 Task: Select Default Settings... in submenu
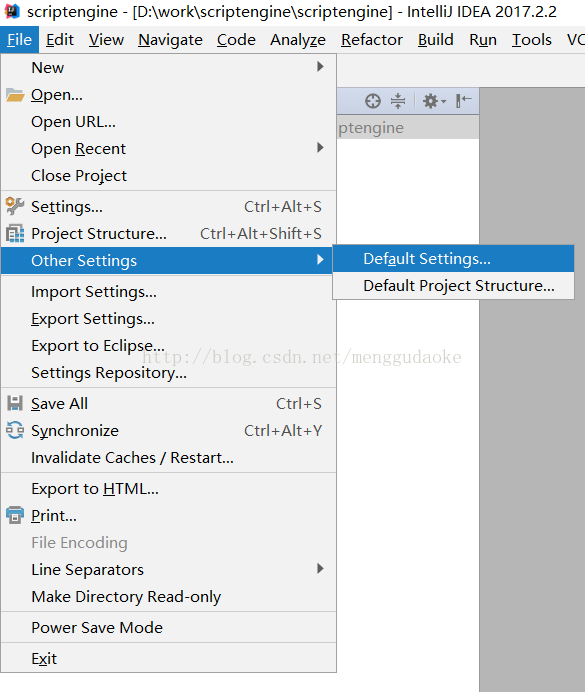(454, 259)
